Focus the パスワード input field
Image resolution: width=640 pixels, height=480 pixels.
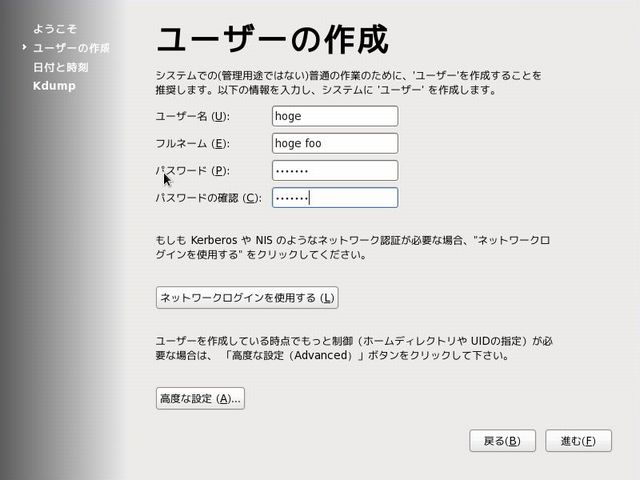click(x=334, y=171)
